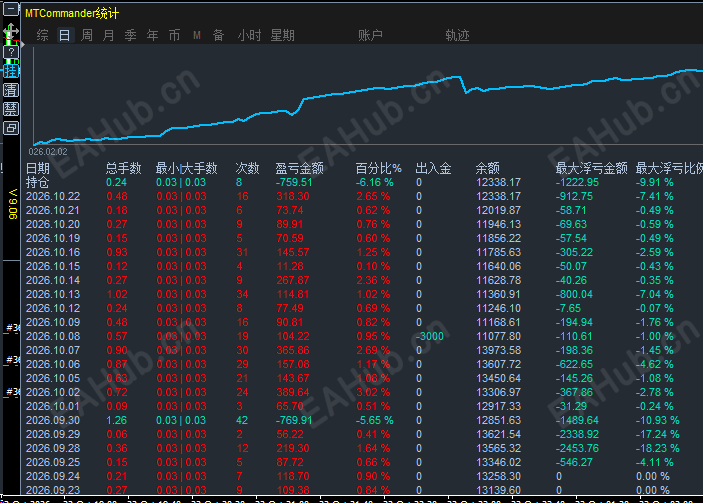703x503 pixels.
Task: Switch to the 账户 account tab
Action: tap(370, 35)
